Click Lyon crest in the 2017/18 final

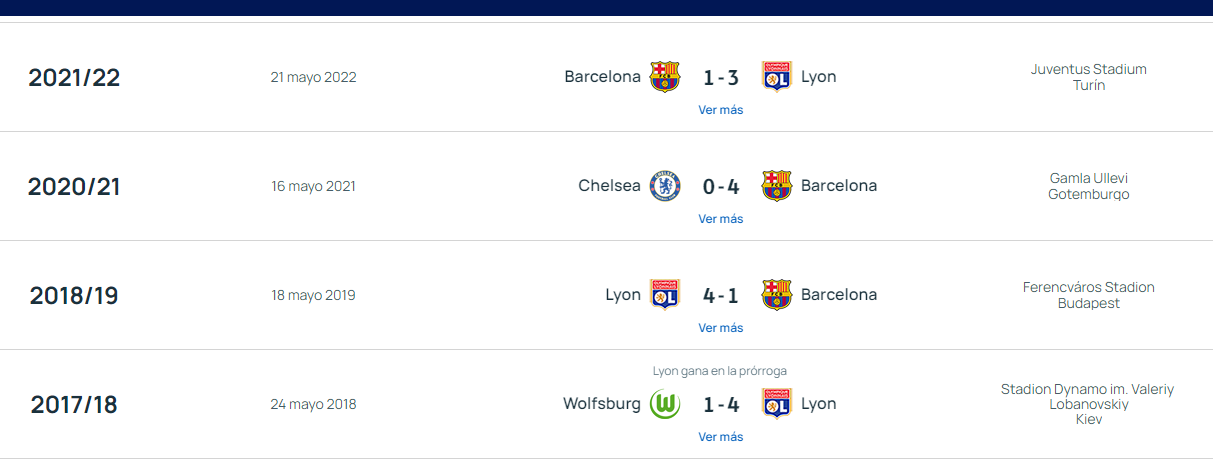[777, 404]
